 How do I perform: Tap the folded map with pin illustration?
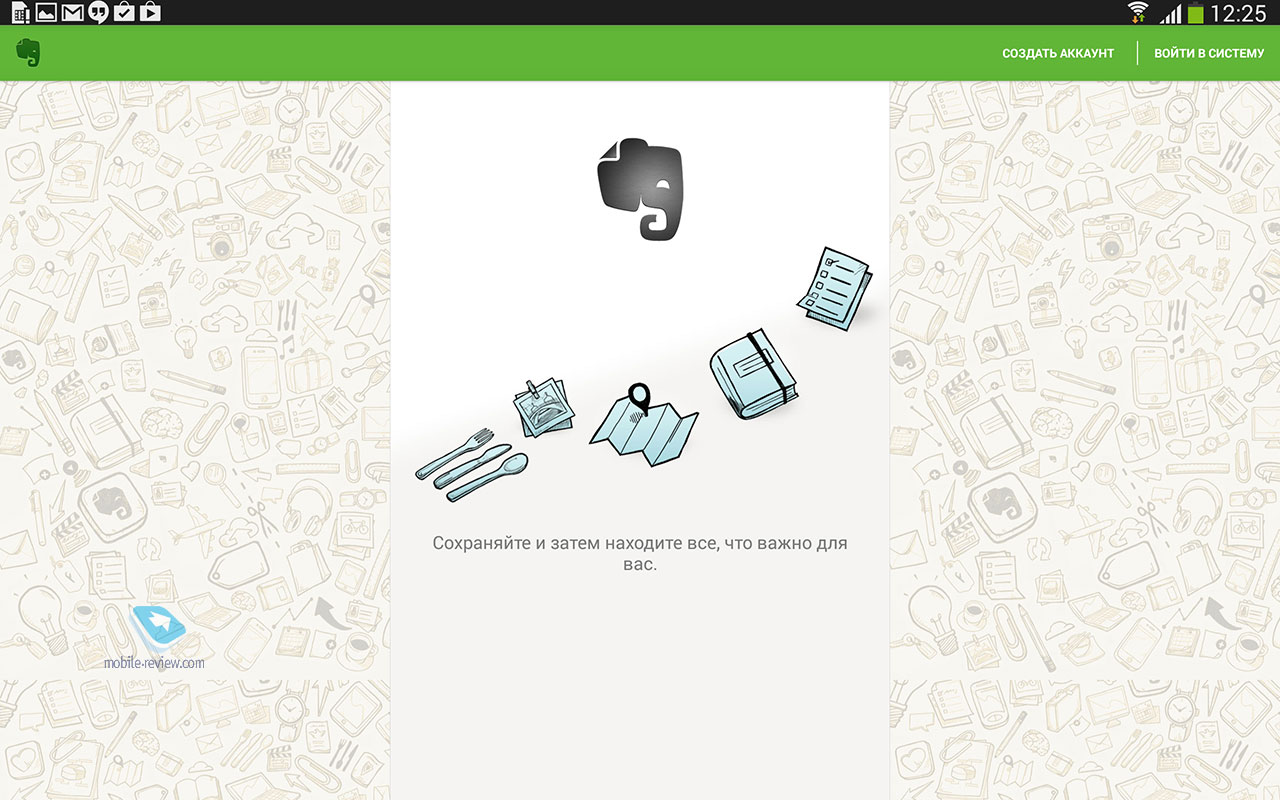pyautogui.click(x=644, y=426)
